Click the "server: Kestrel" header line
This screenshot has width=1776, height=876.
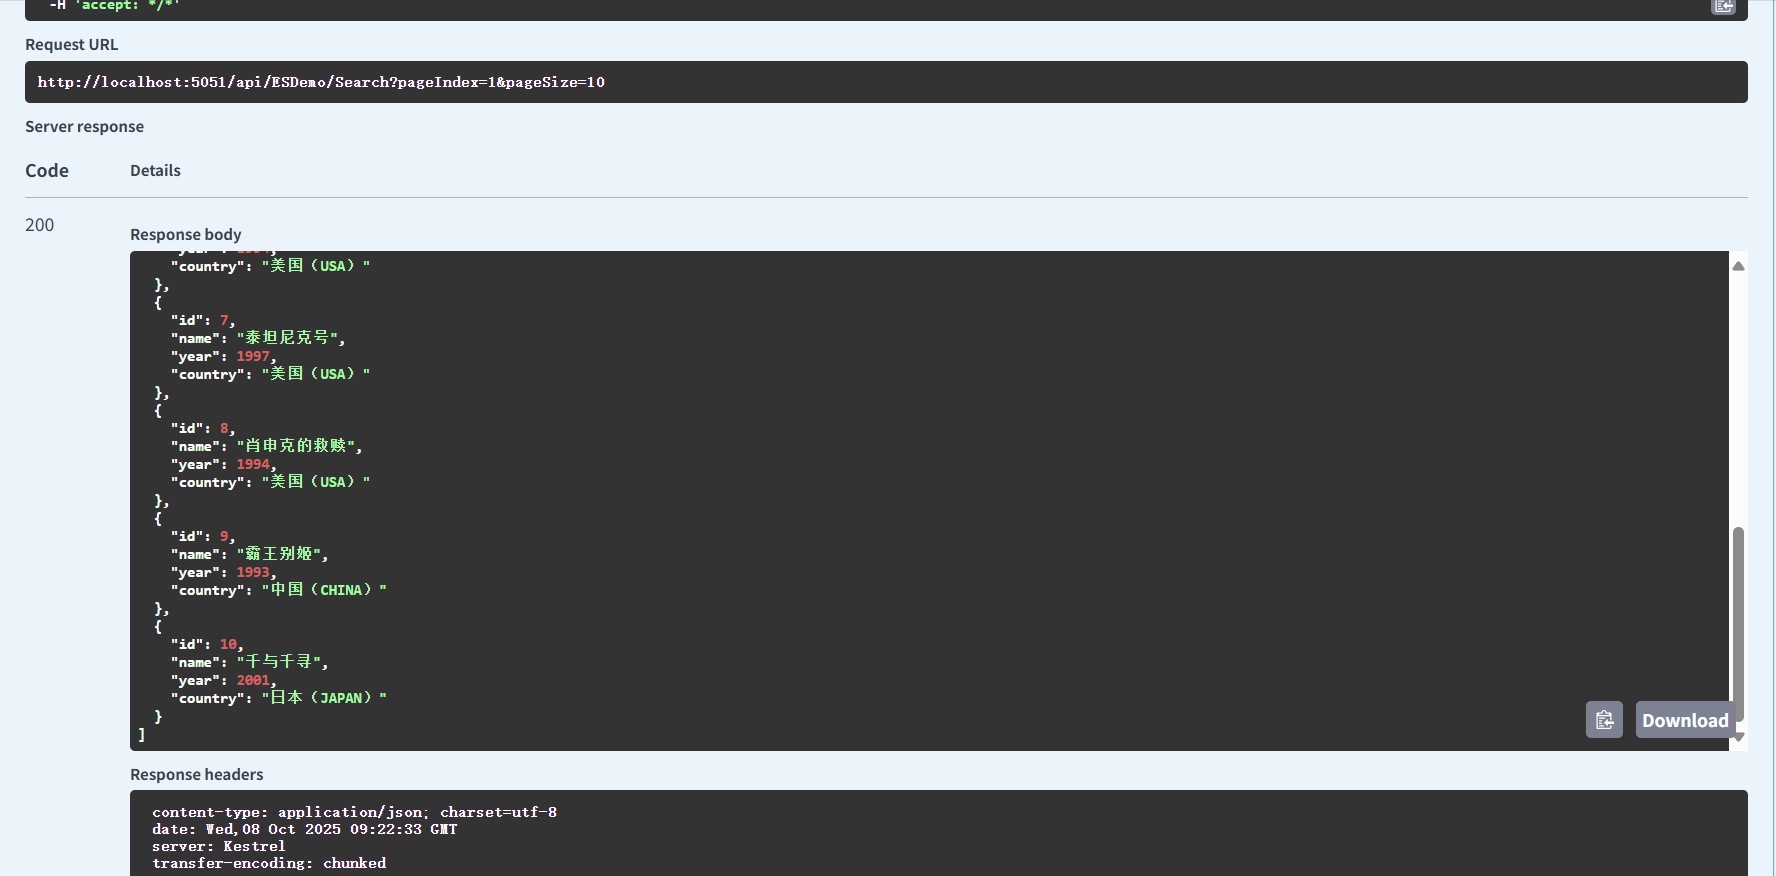click(x=219, y=846)
